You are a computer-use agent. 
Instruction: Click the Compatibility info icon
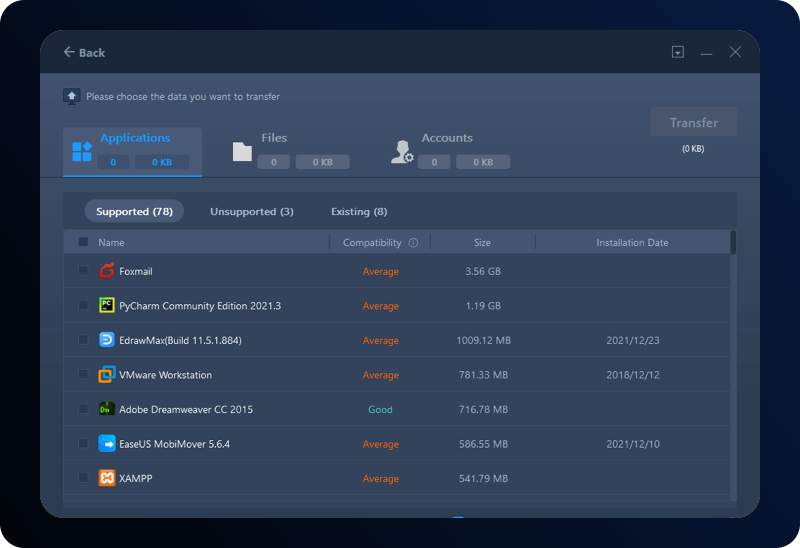coord(412,243)
